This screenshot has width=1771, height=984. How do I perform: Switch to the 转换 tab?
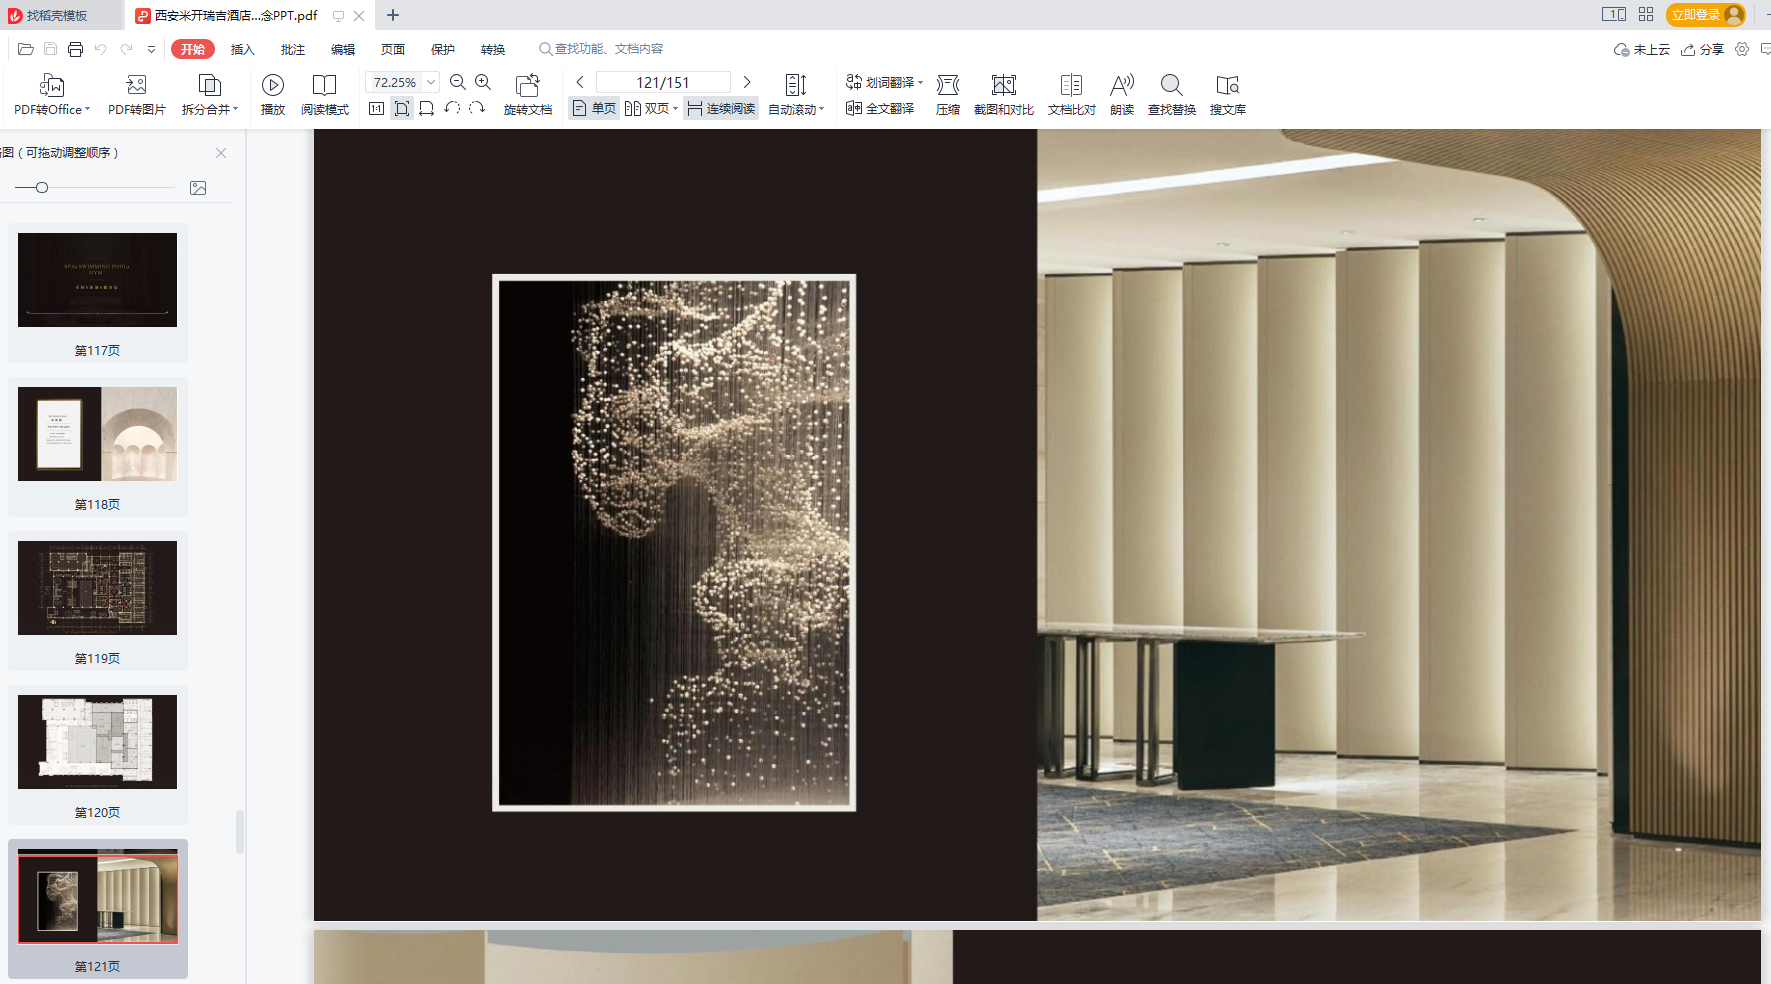pos(493,49)
